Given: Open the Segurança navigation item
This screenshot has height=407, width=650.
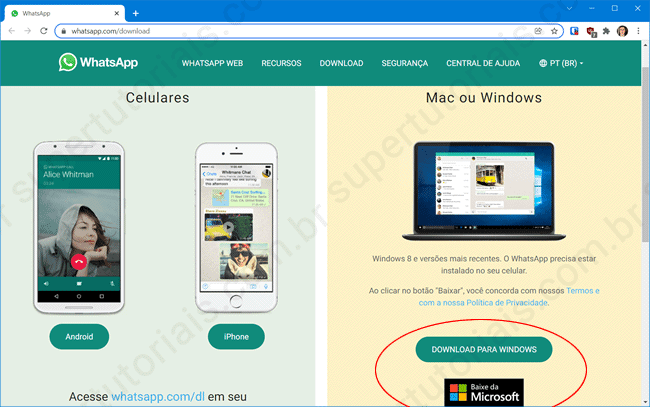Looking at the screenshot, I should click(404, 64).
